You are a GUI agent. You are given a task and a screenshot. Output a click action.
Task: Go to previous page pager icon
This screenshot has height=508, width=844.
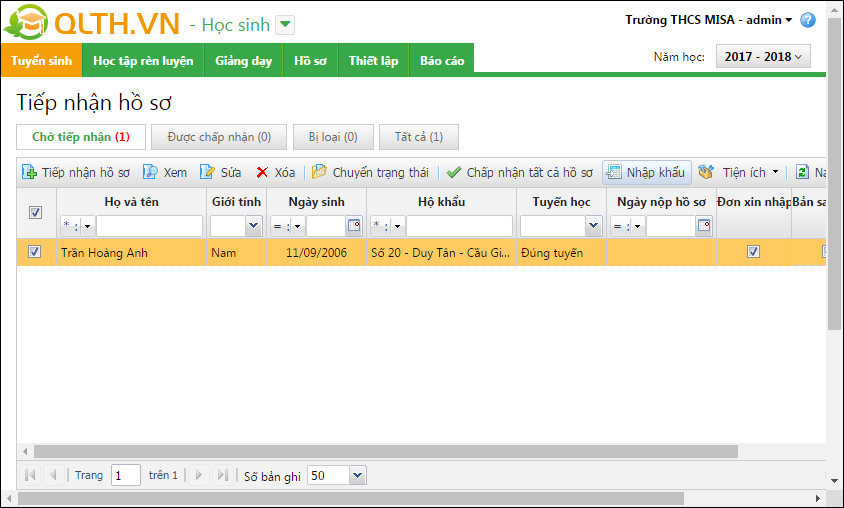pyautogui.click(x=53, y=475)
